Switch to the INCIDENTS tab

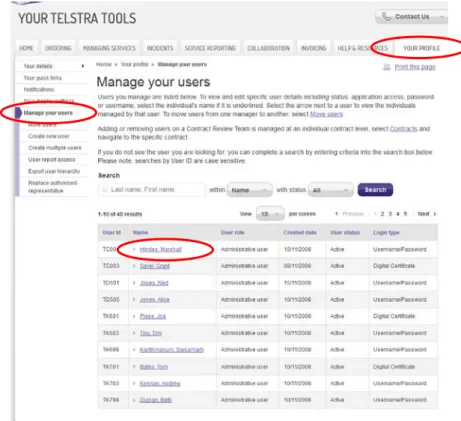tap(160, 48)
